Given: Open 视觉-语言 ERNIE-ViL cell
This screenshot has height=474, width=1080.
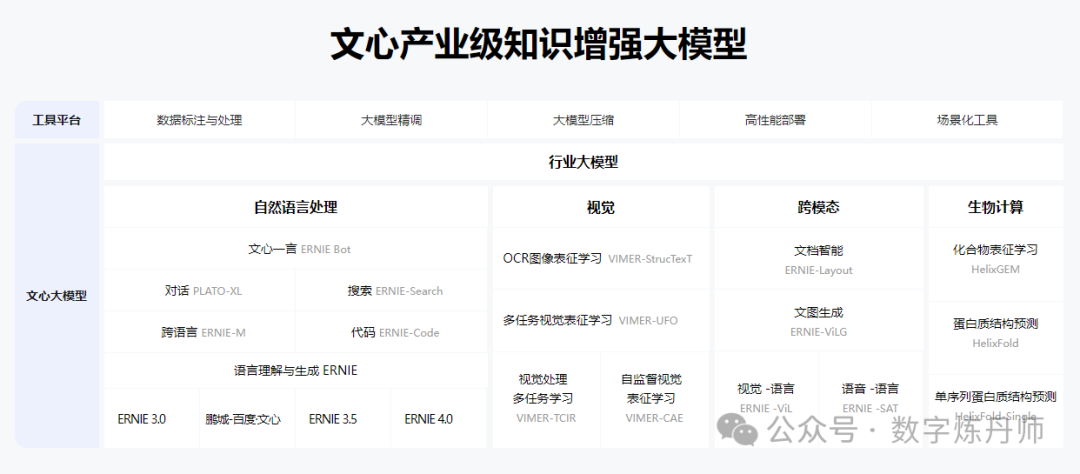Looking at the screenshot, I should 766,400.
